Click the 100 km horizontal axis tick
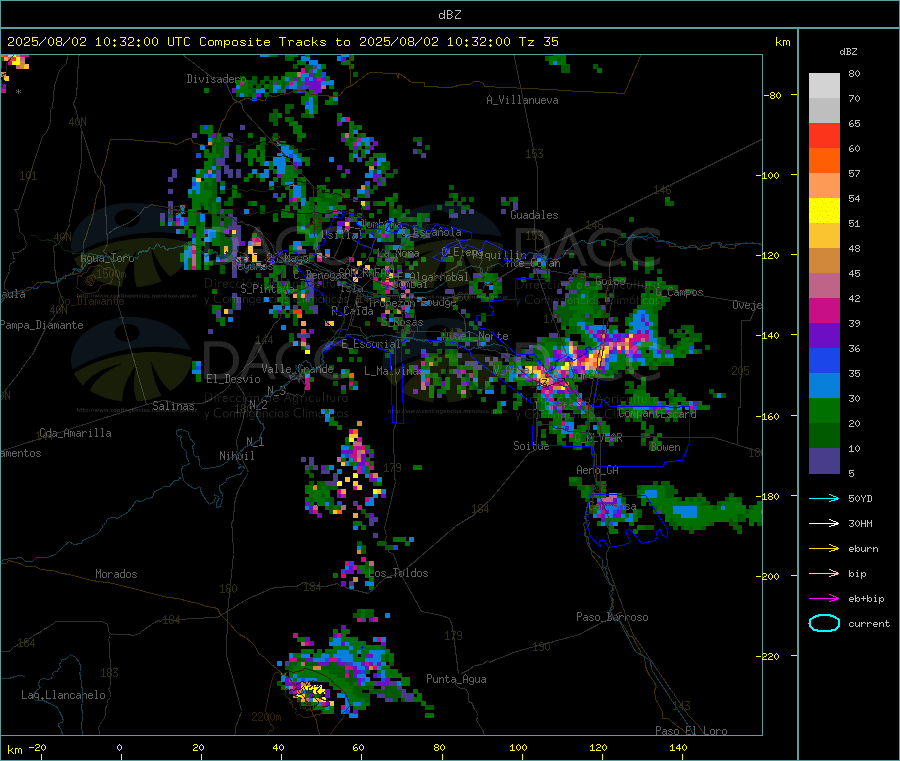The image size is (900, 761). click(x=518, y=747)
